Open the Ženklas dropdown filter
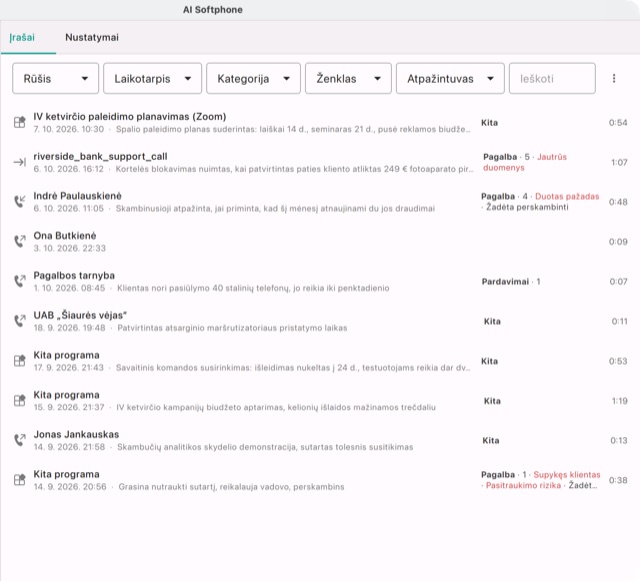 tap(348, 78)
